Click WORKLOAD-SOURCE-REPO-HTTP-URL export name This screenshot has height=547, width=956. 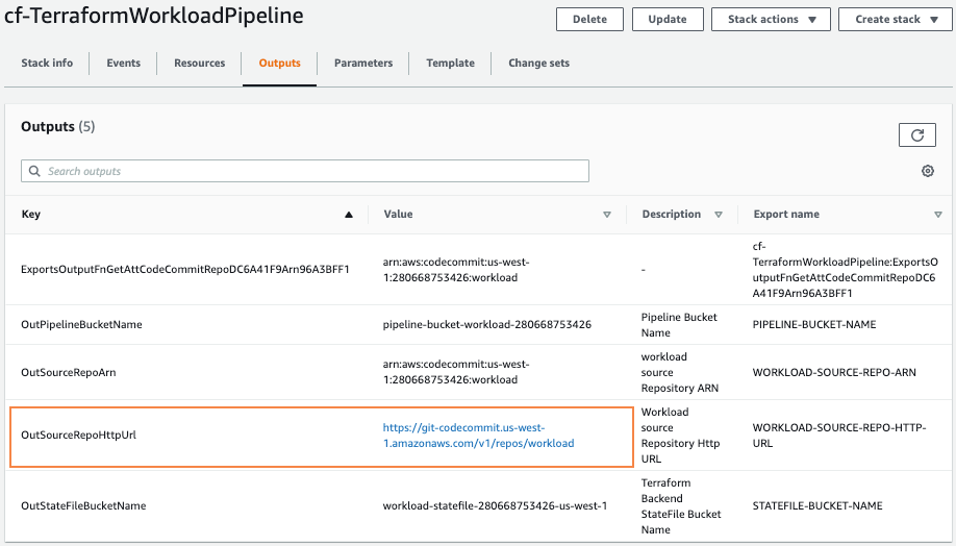840,435
